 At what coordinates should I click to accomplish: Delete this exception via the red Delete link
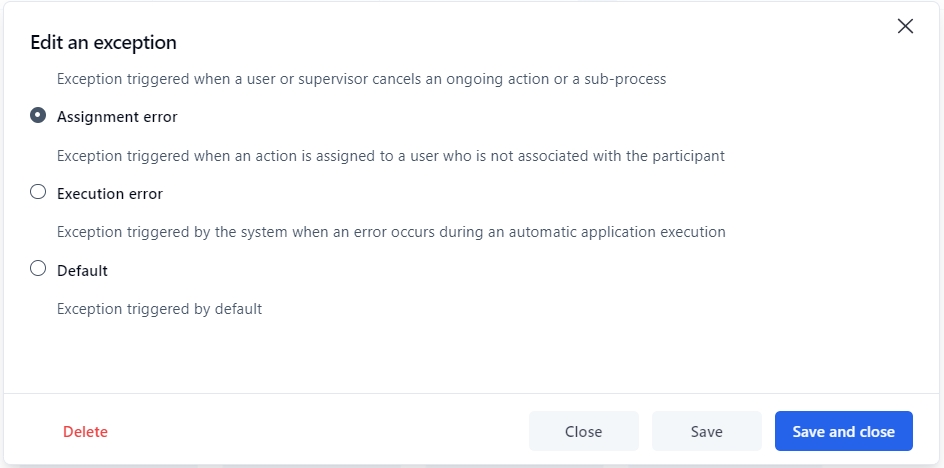coord(85,432)
